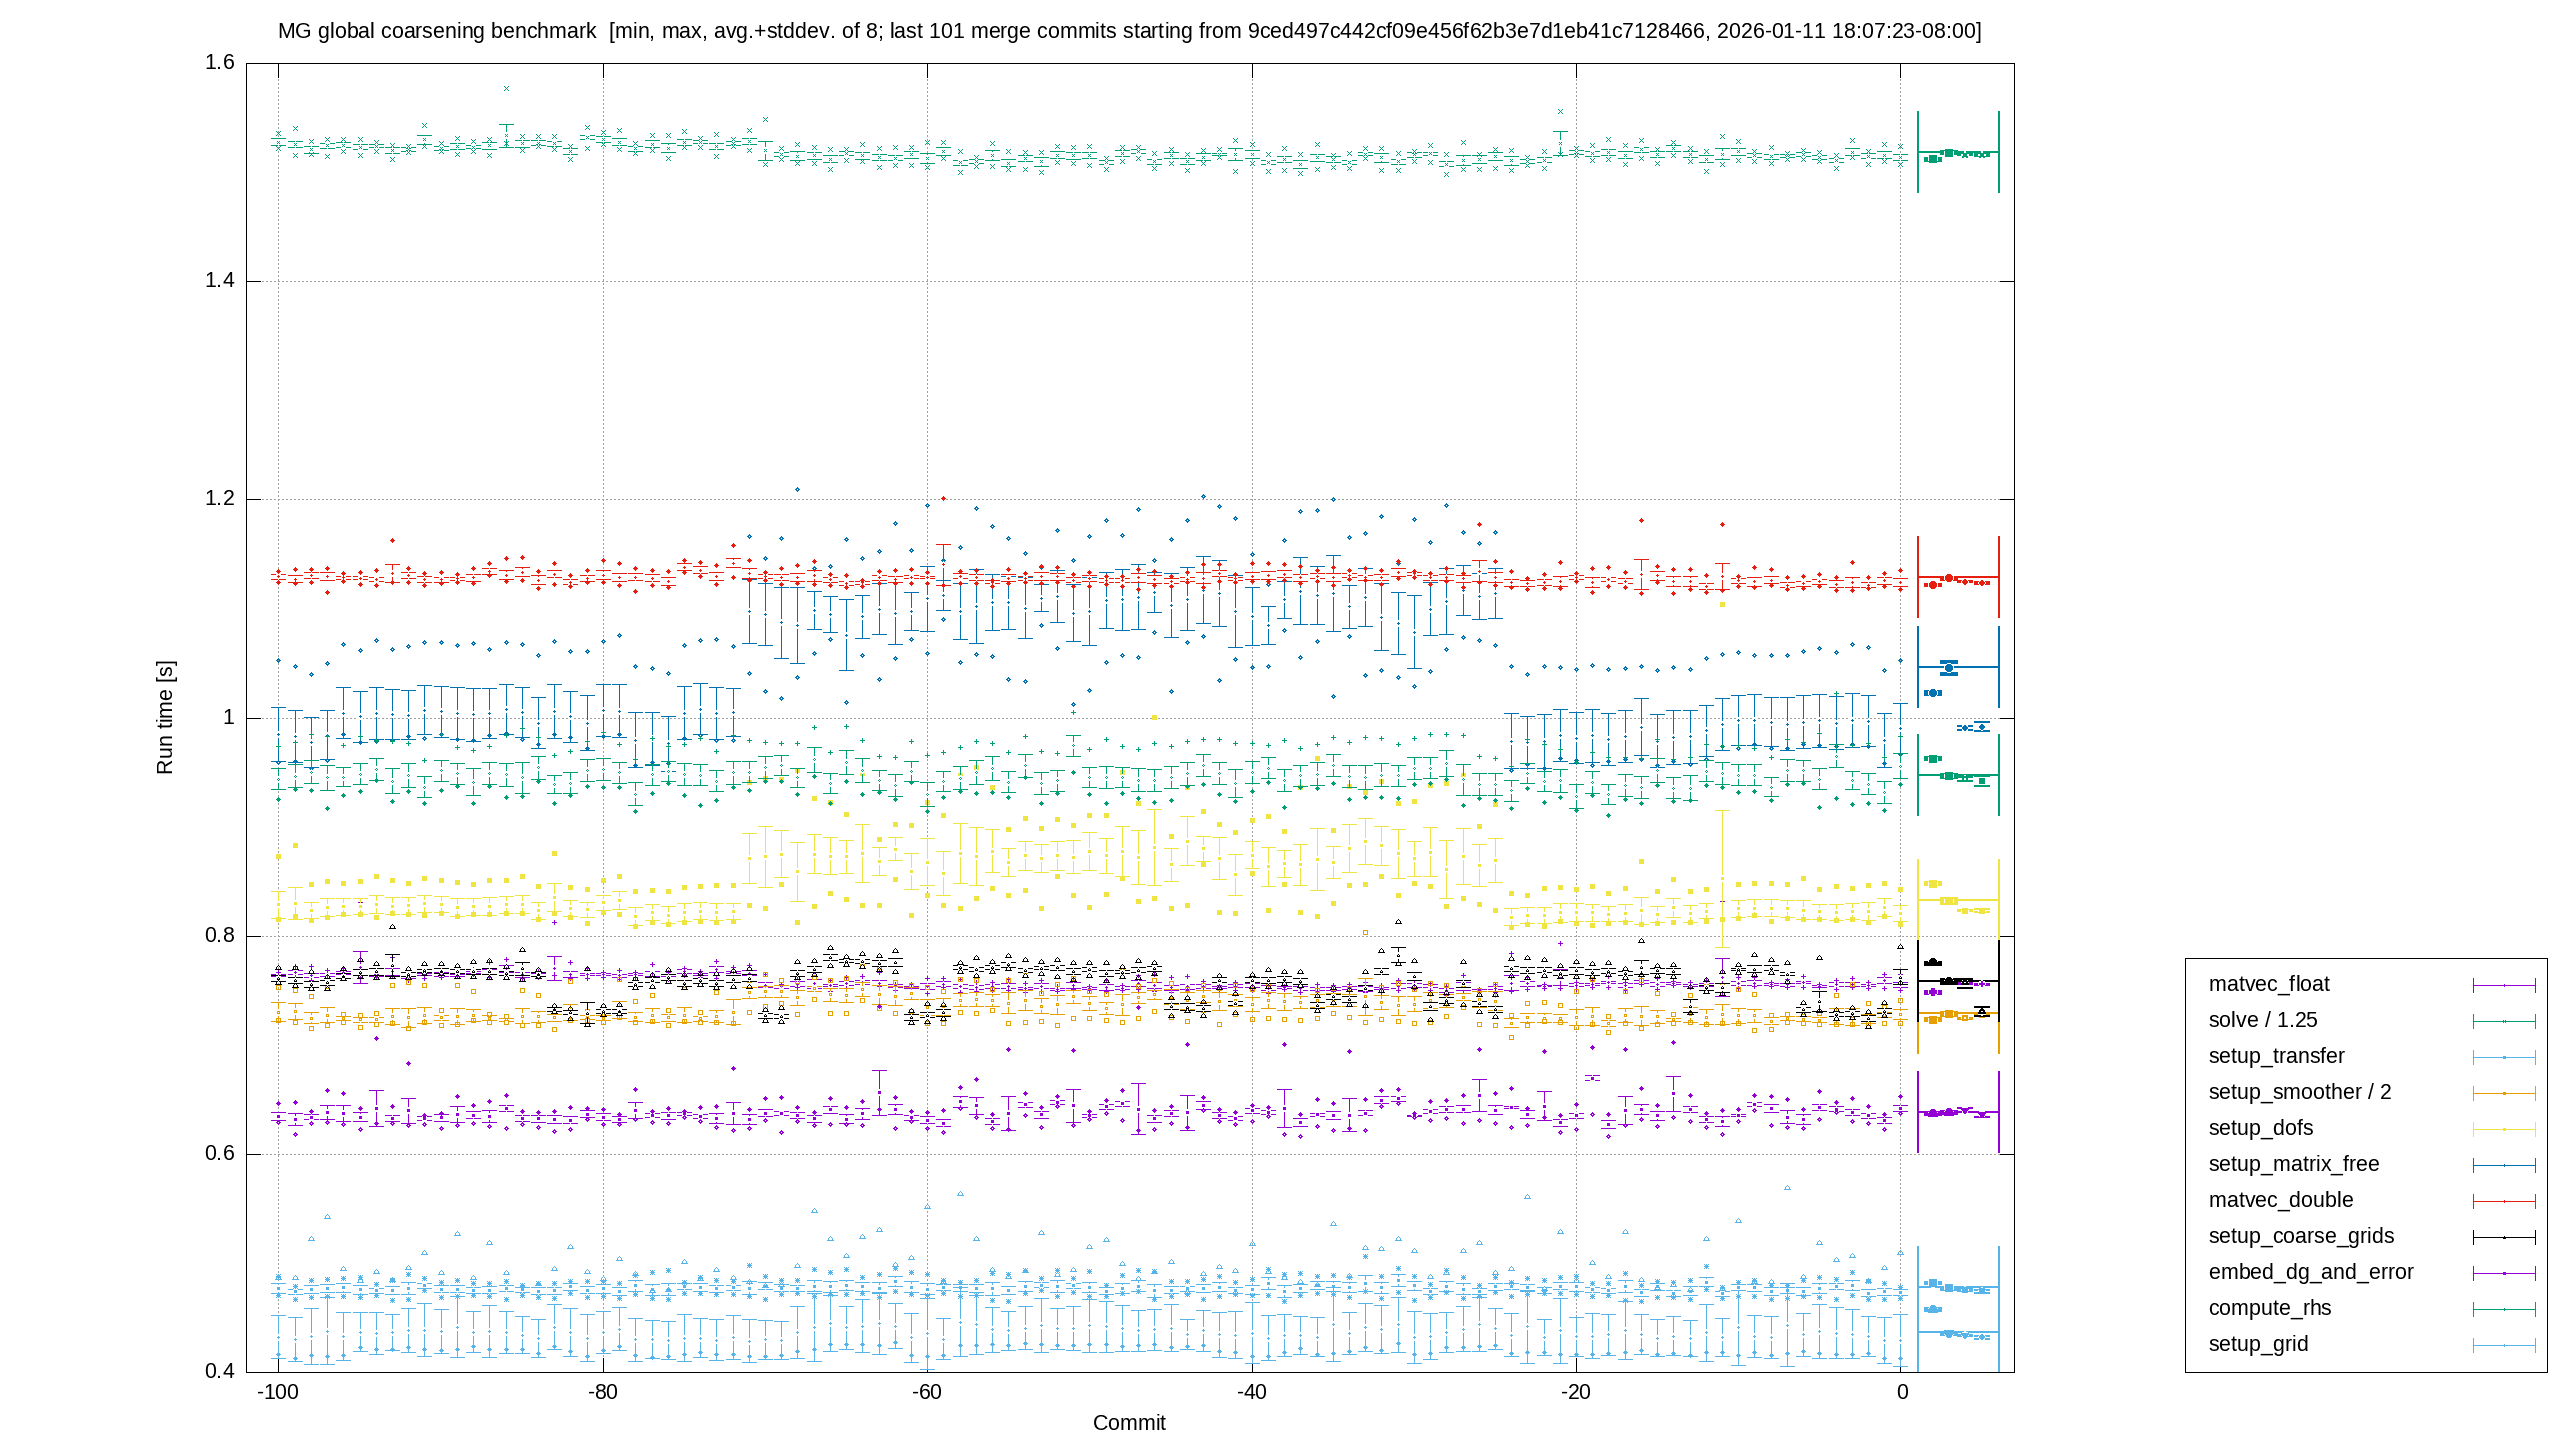Select the setup_coarse_grids legend label
2560x1440 pixels.
point(2301,1236)
